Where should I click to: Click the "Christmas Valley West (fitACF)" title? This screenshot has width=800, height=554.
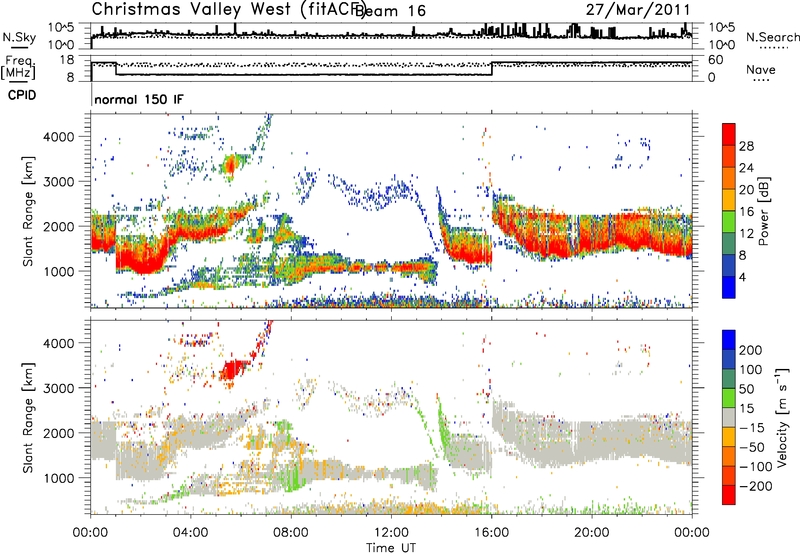pyautogui.click(x=227, y=10)
